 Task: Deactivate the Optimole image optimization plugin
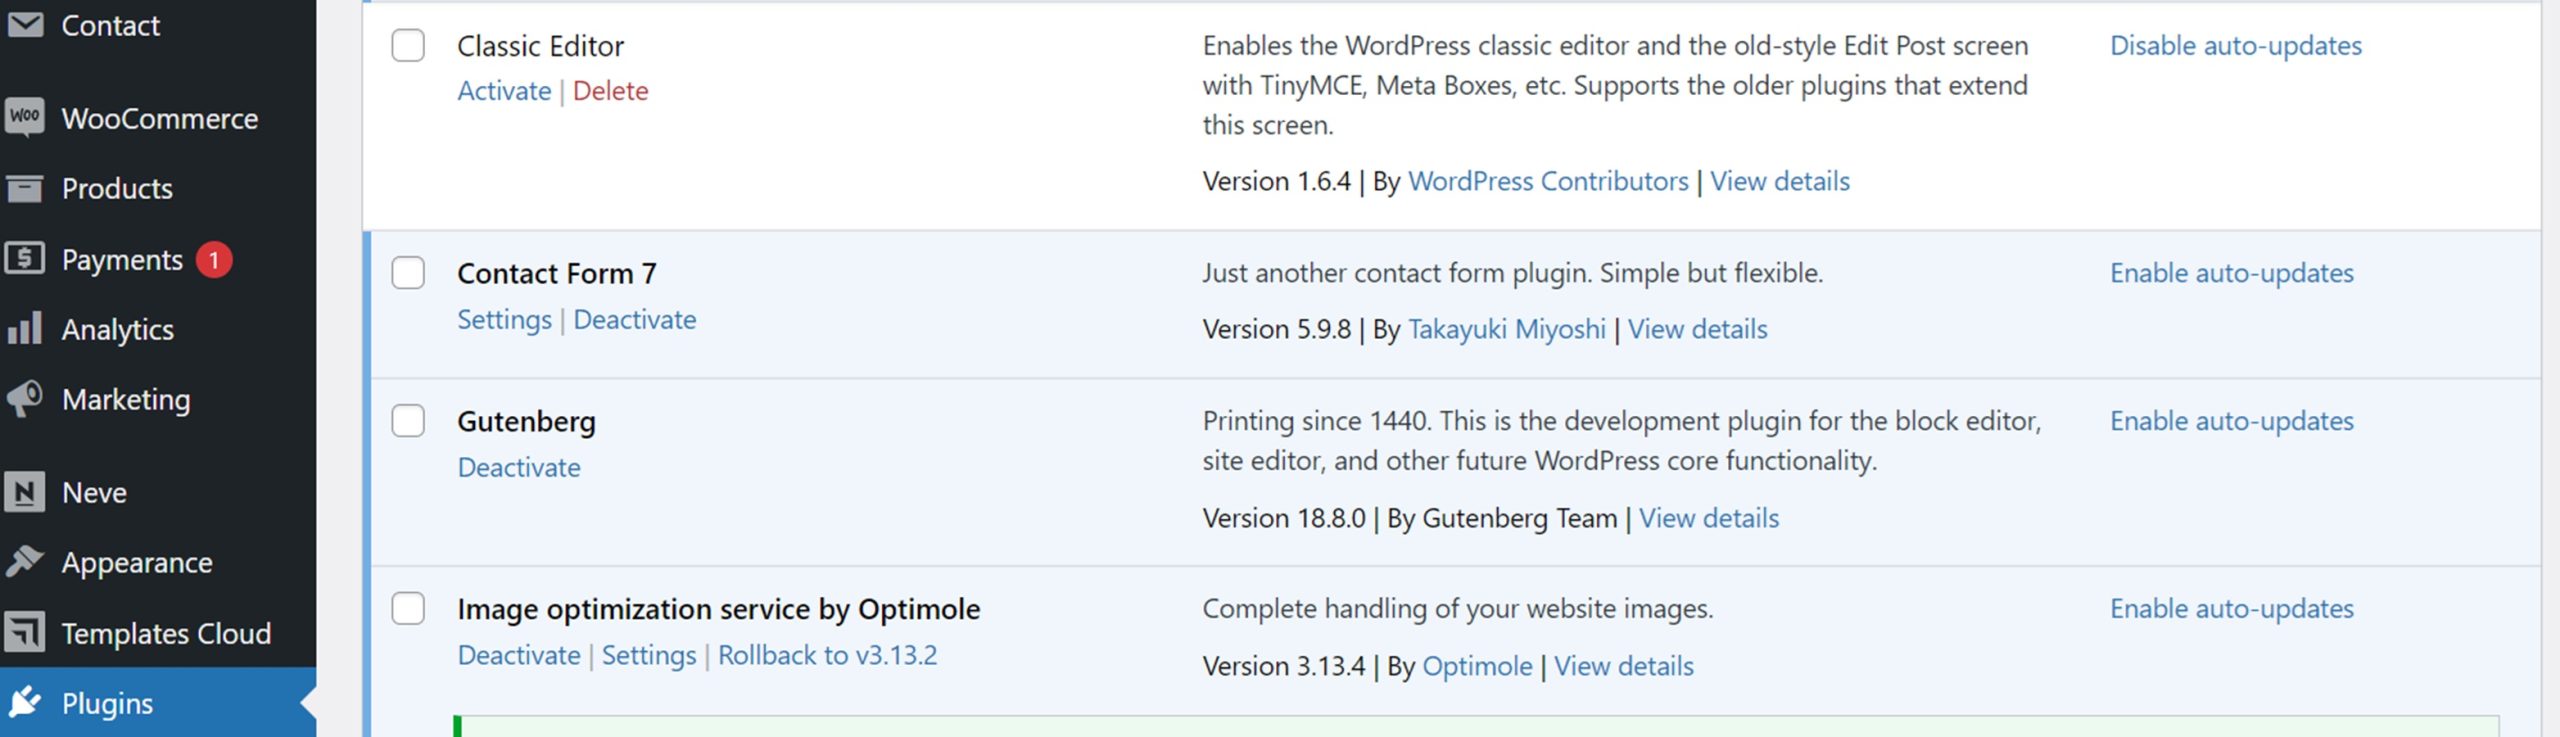(519, 656)
